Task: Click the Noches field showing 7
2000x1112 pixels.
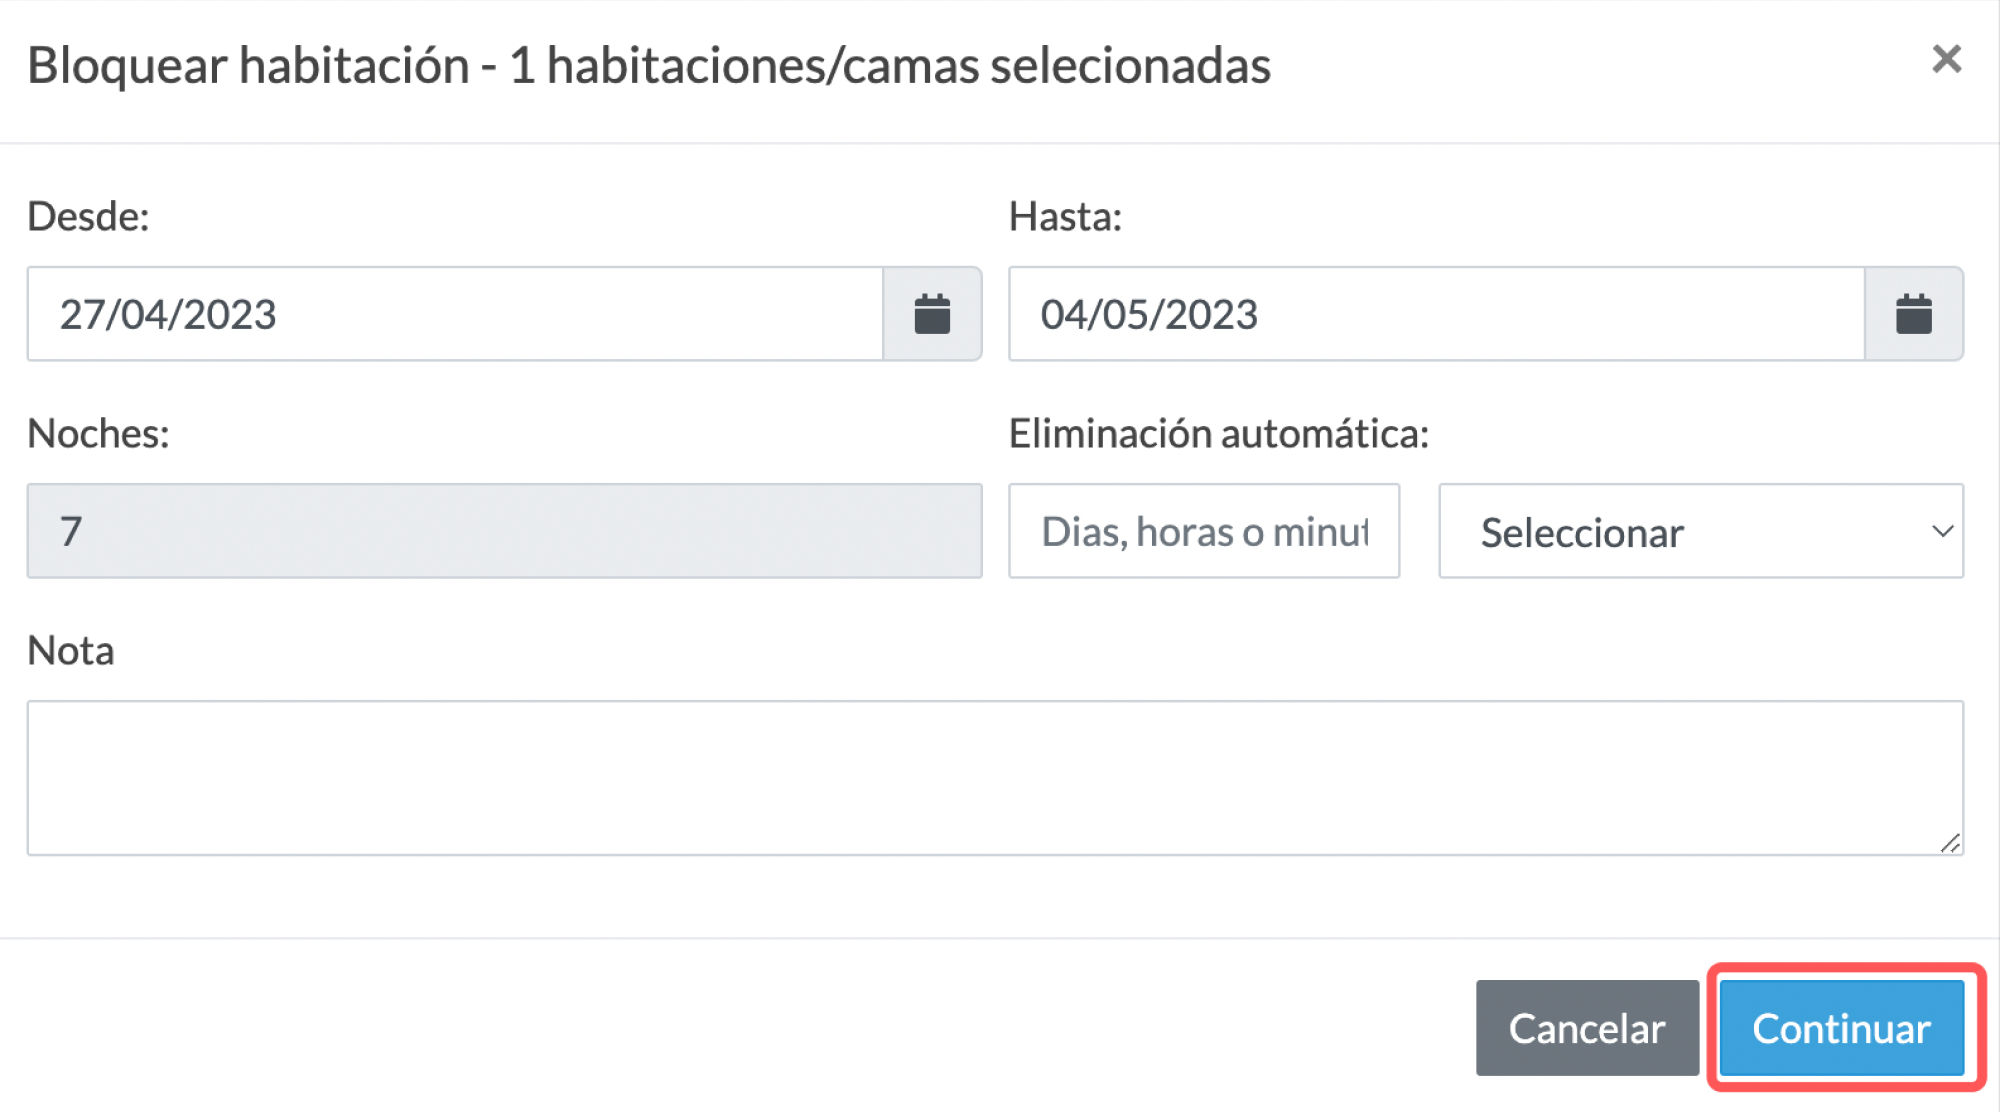Action: tap(504, 532)
